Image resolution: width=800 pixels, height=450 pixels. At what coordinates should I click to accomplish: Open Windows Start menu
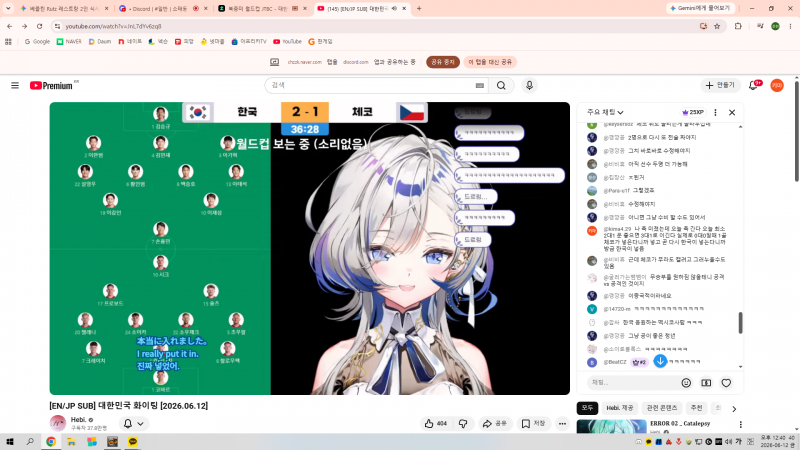[10, 442]
